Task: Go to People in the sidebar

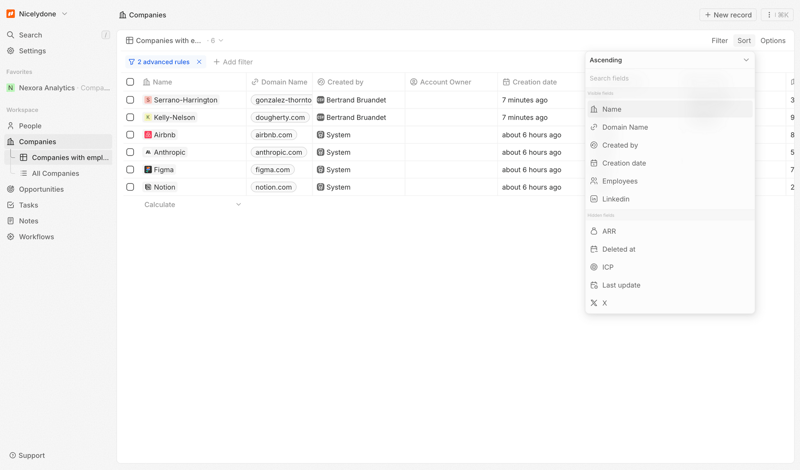Action: pos(58,126)
